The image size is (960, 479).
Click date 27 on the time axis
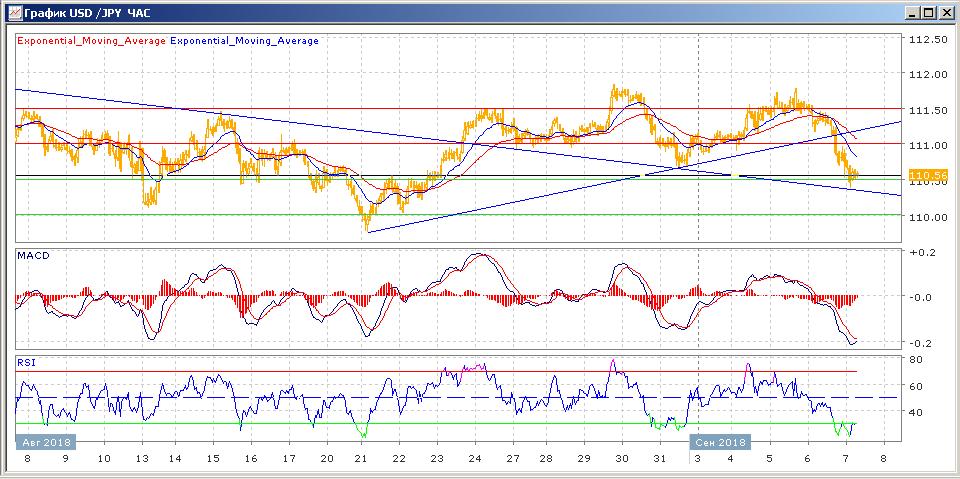[512, 458]
